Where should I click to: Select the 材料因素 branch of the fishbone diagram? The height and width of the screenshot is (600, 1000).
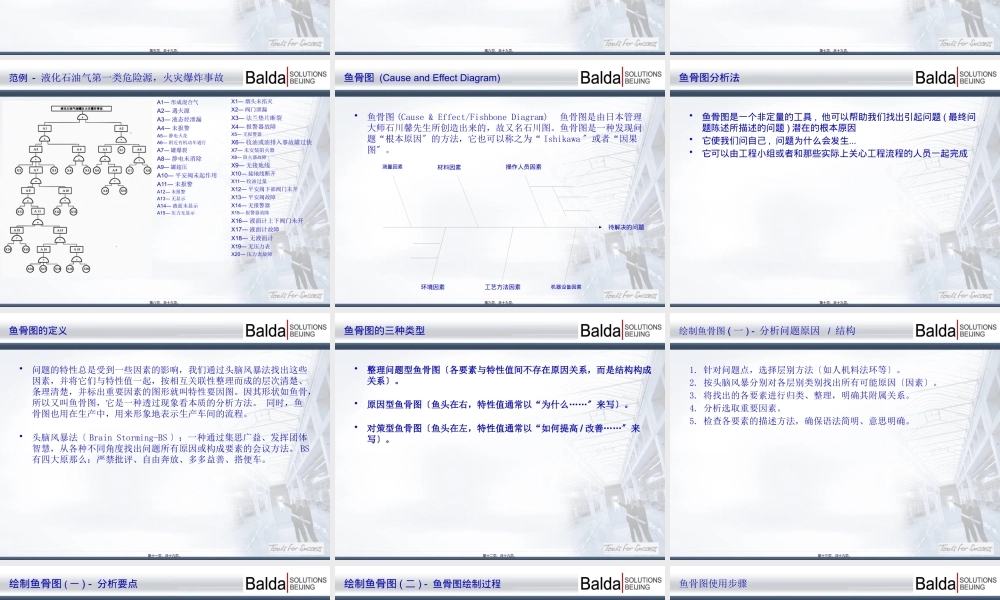(x=447, y=165)
